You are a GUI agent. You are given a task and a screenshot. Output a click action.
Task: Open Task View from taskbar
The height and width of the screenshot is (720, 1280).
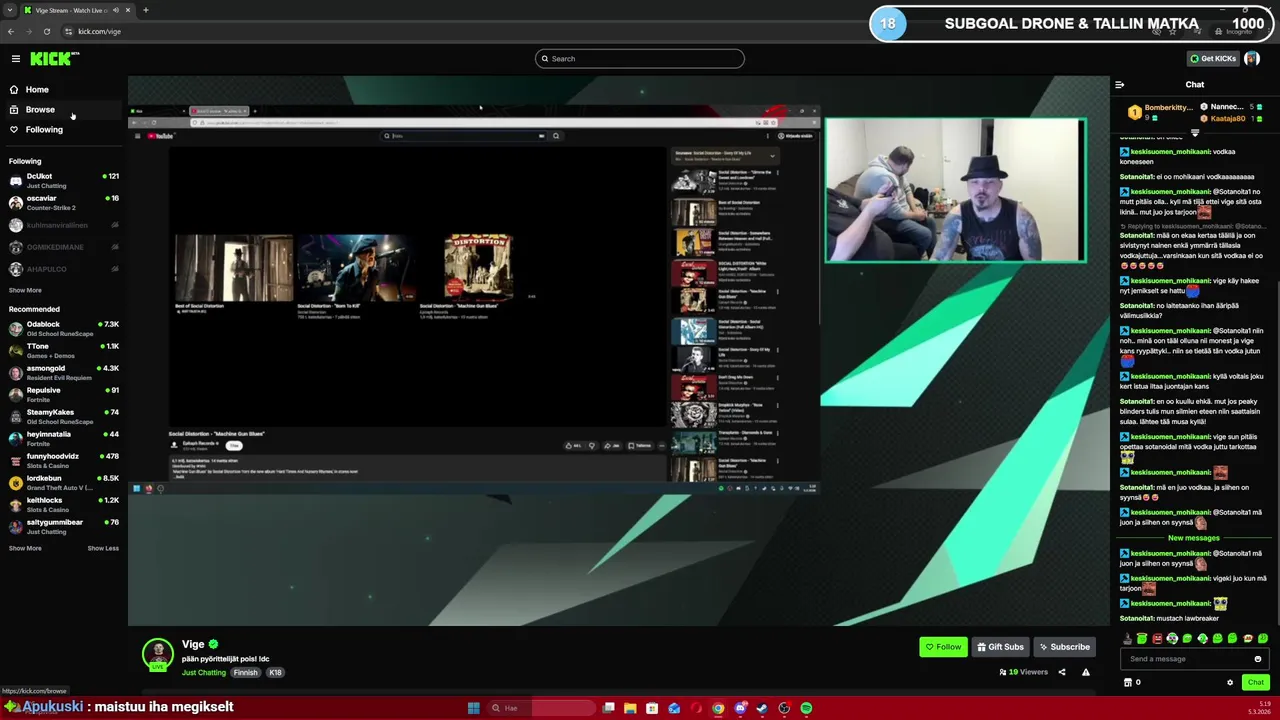pyautogui.click(x=608, y=708)
